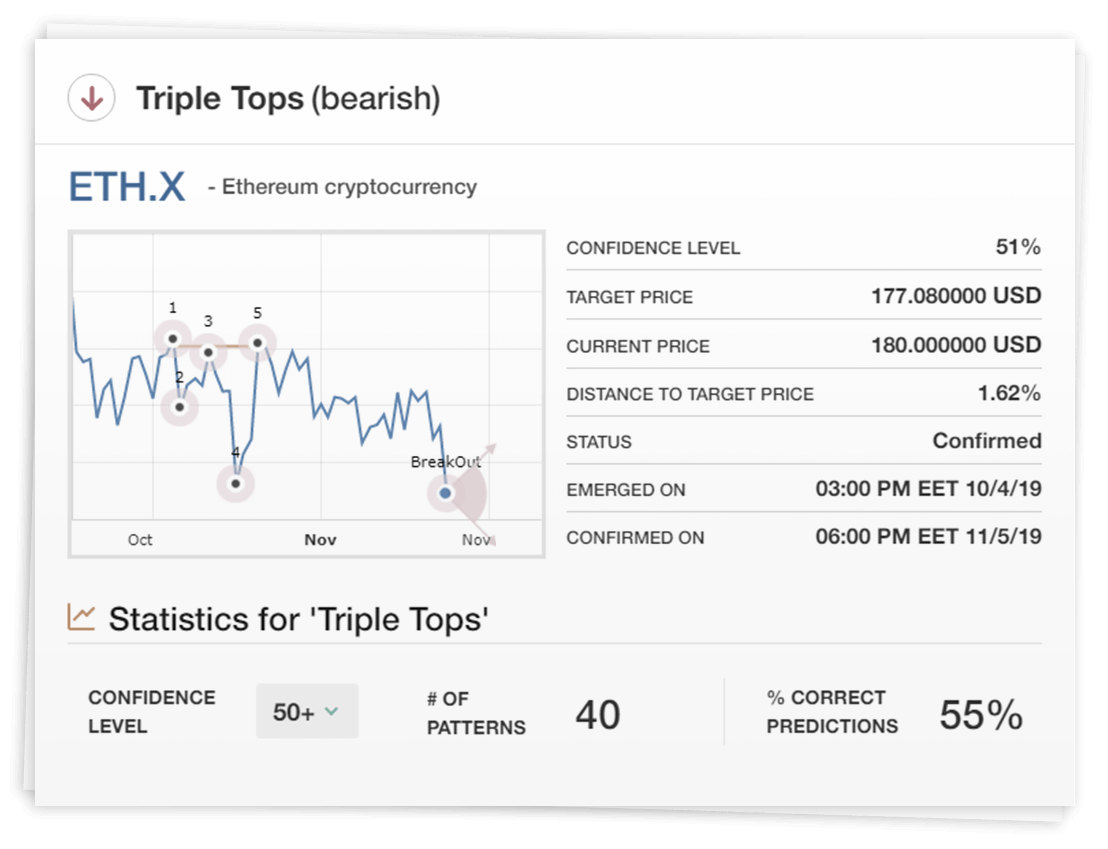Click the statistics chart icon
The height and width of the screenshot is (849, 1108).
coord(81,617)
